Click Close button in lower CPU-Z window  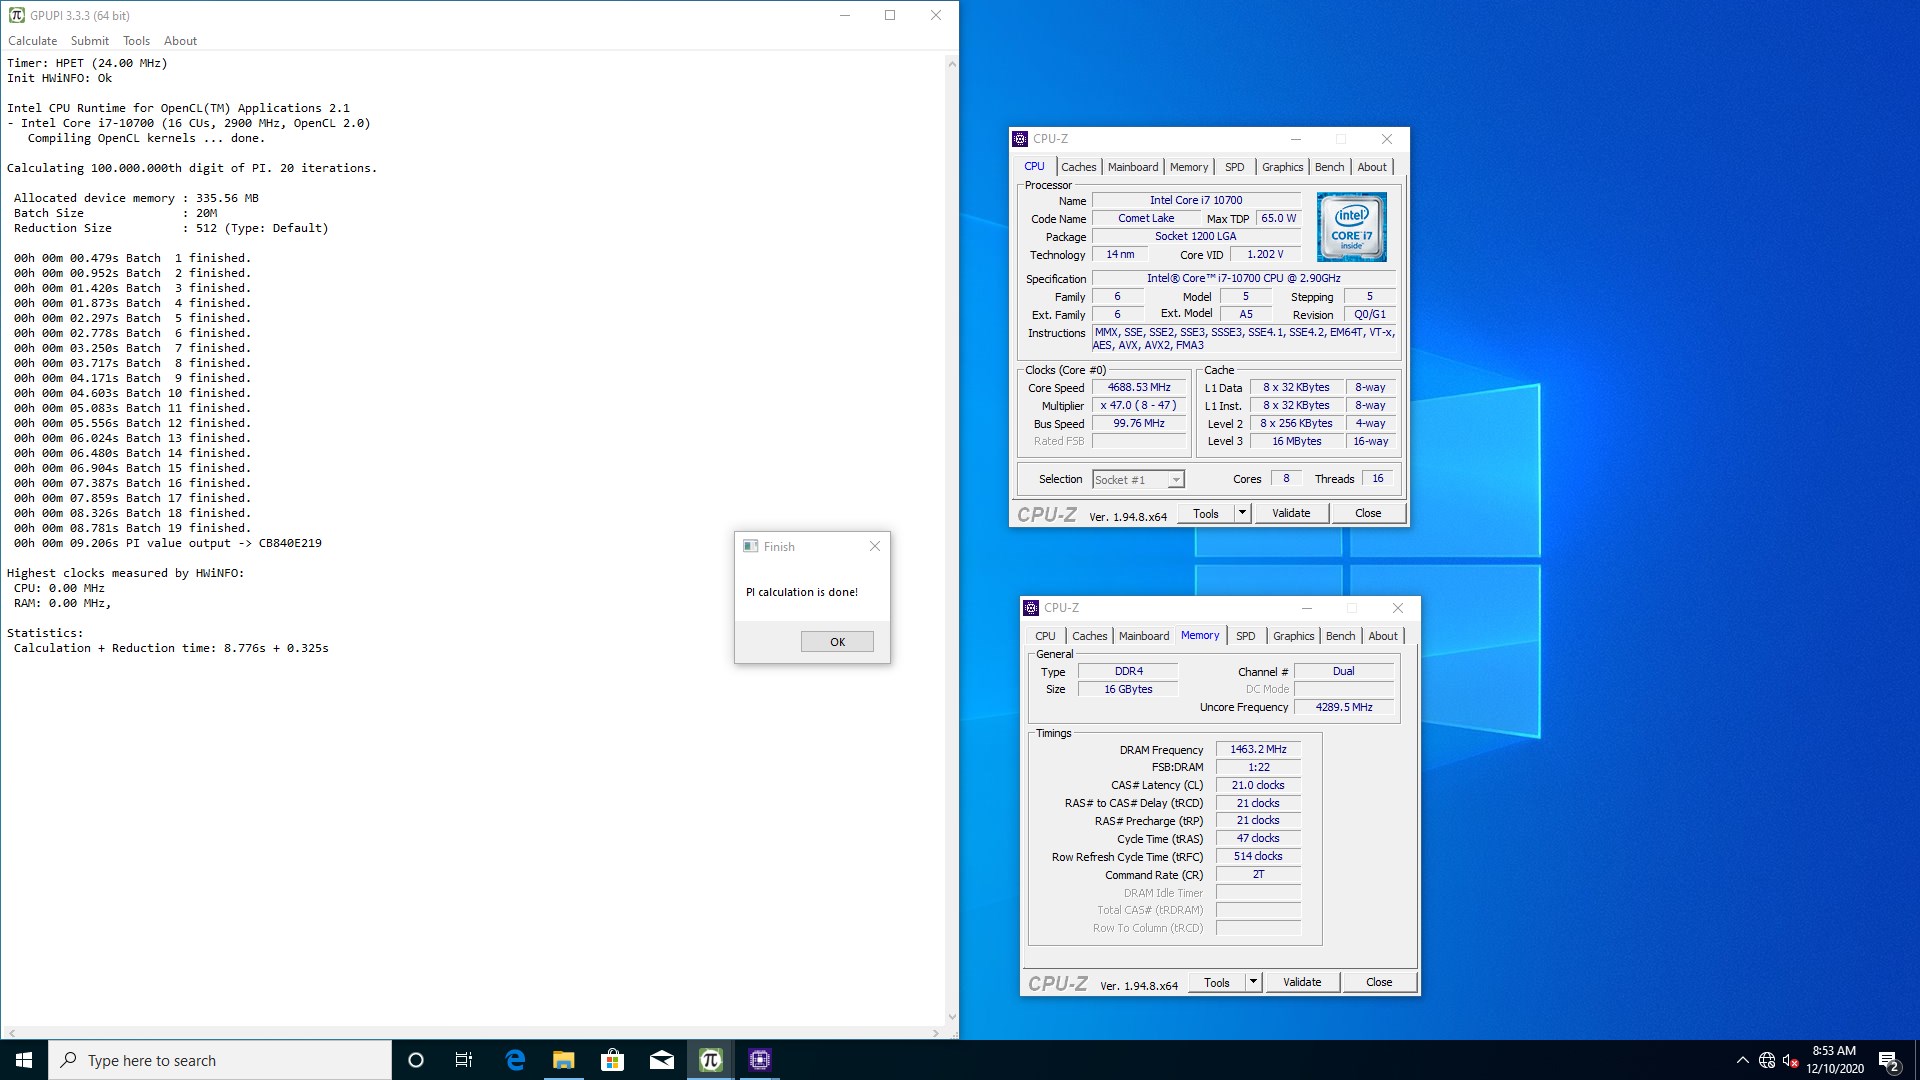(1379, 983)
